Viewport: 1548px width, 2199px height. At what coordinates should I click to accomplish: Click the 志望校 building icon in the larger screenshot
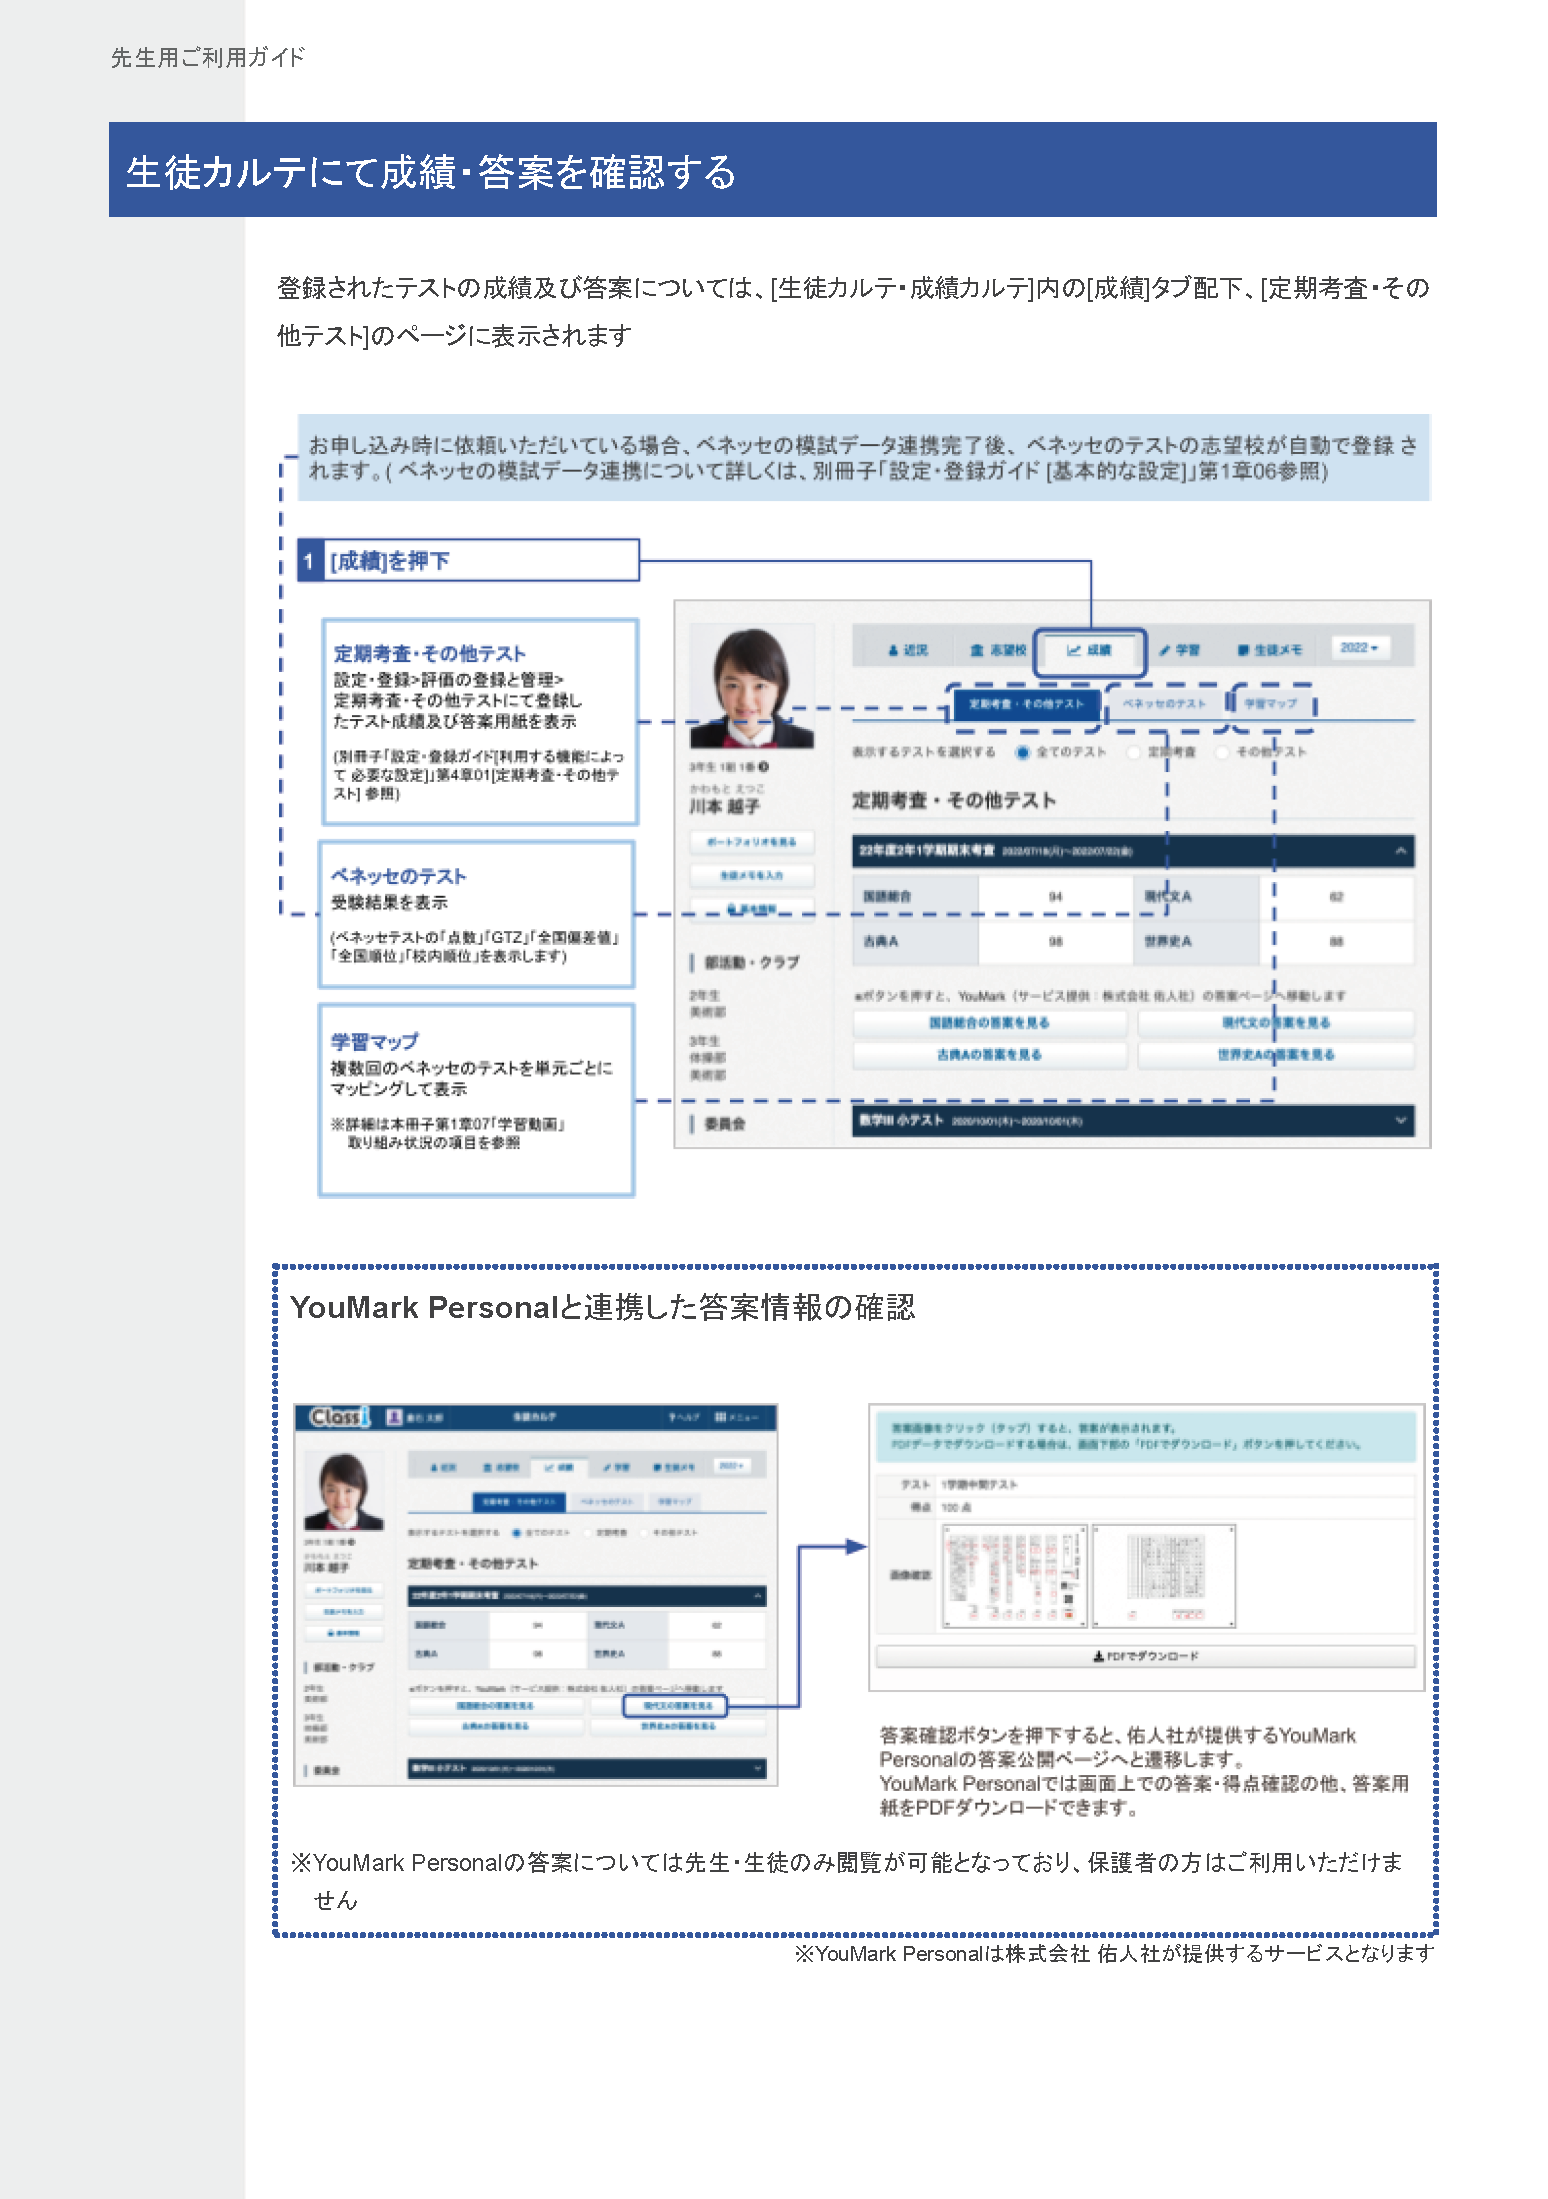pyautogui.click(x=977, y=650)
